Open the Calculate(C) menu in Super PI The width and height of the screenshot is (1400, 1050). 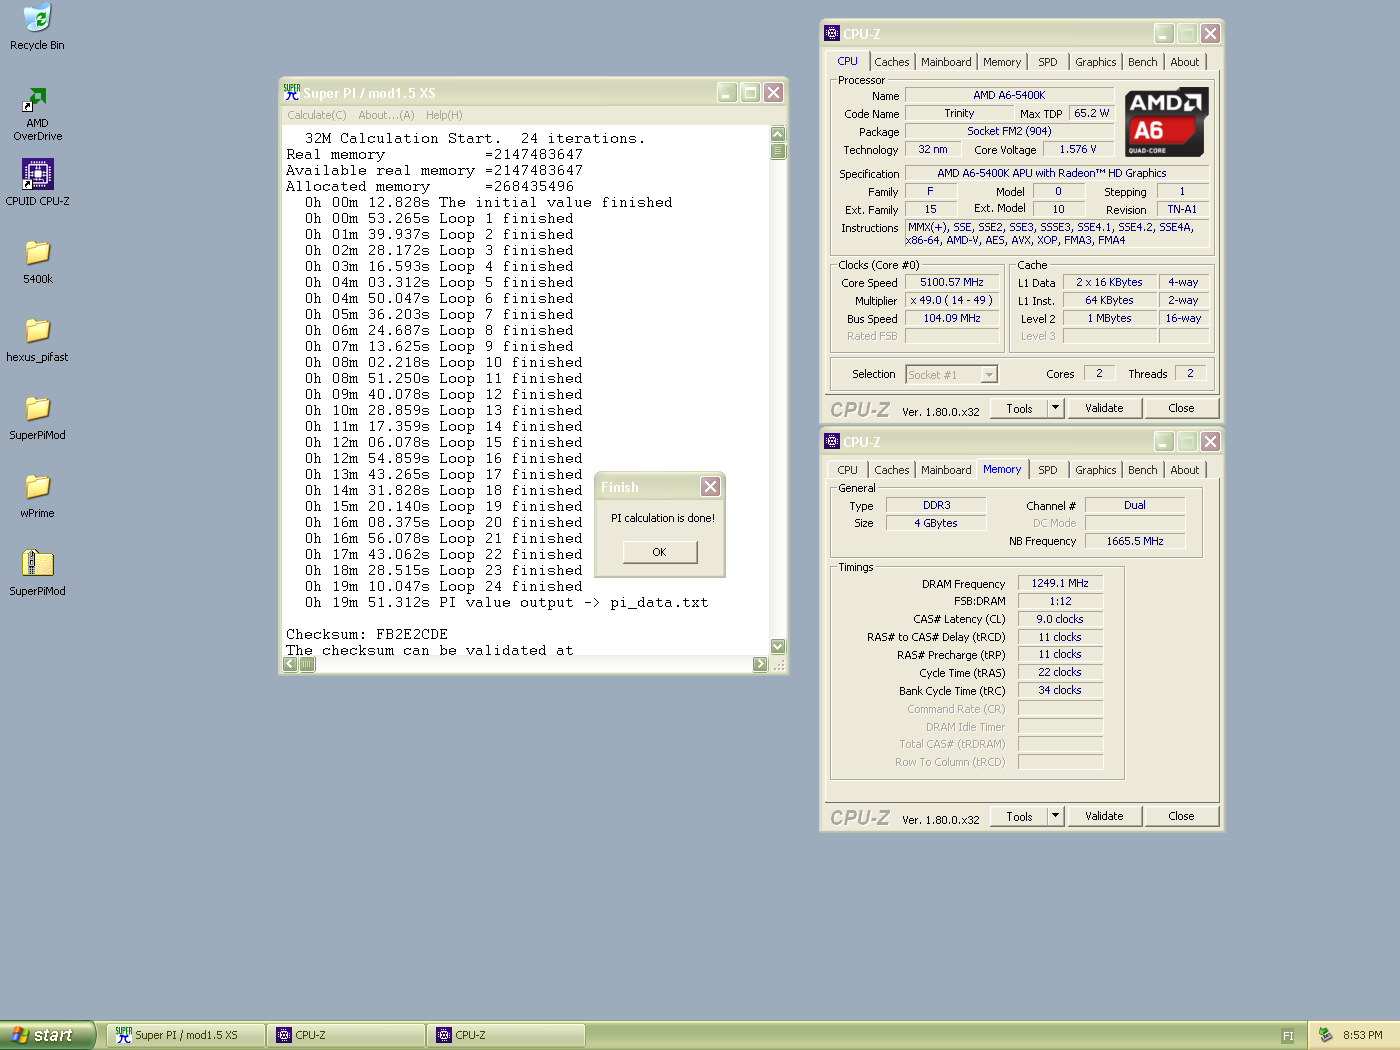tap(317, 115)
